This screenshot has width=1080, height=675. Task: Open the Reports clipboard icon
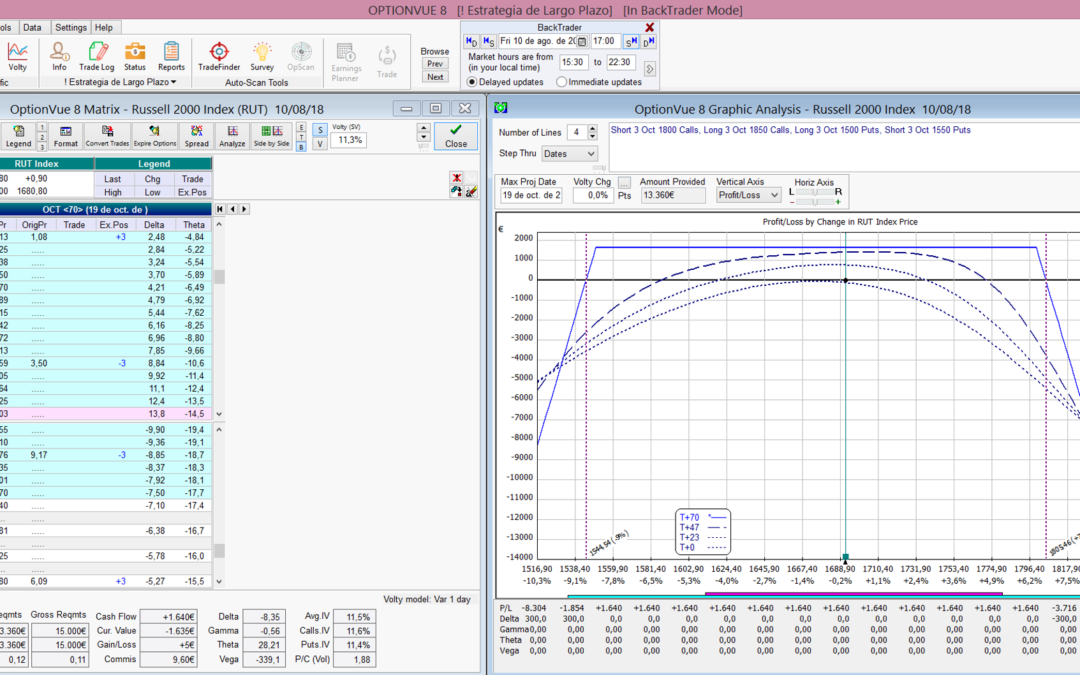pyautogui.click(x=171, y=56)
